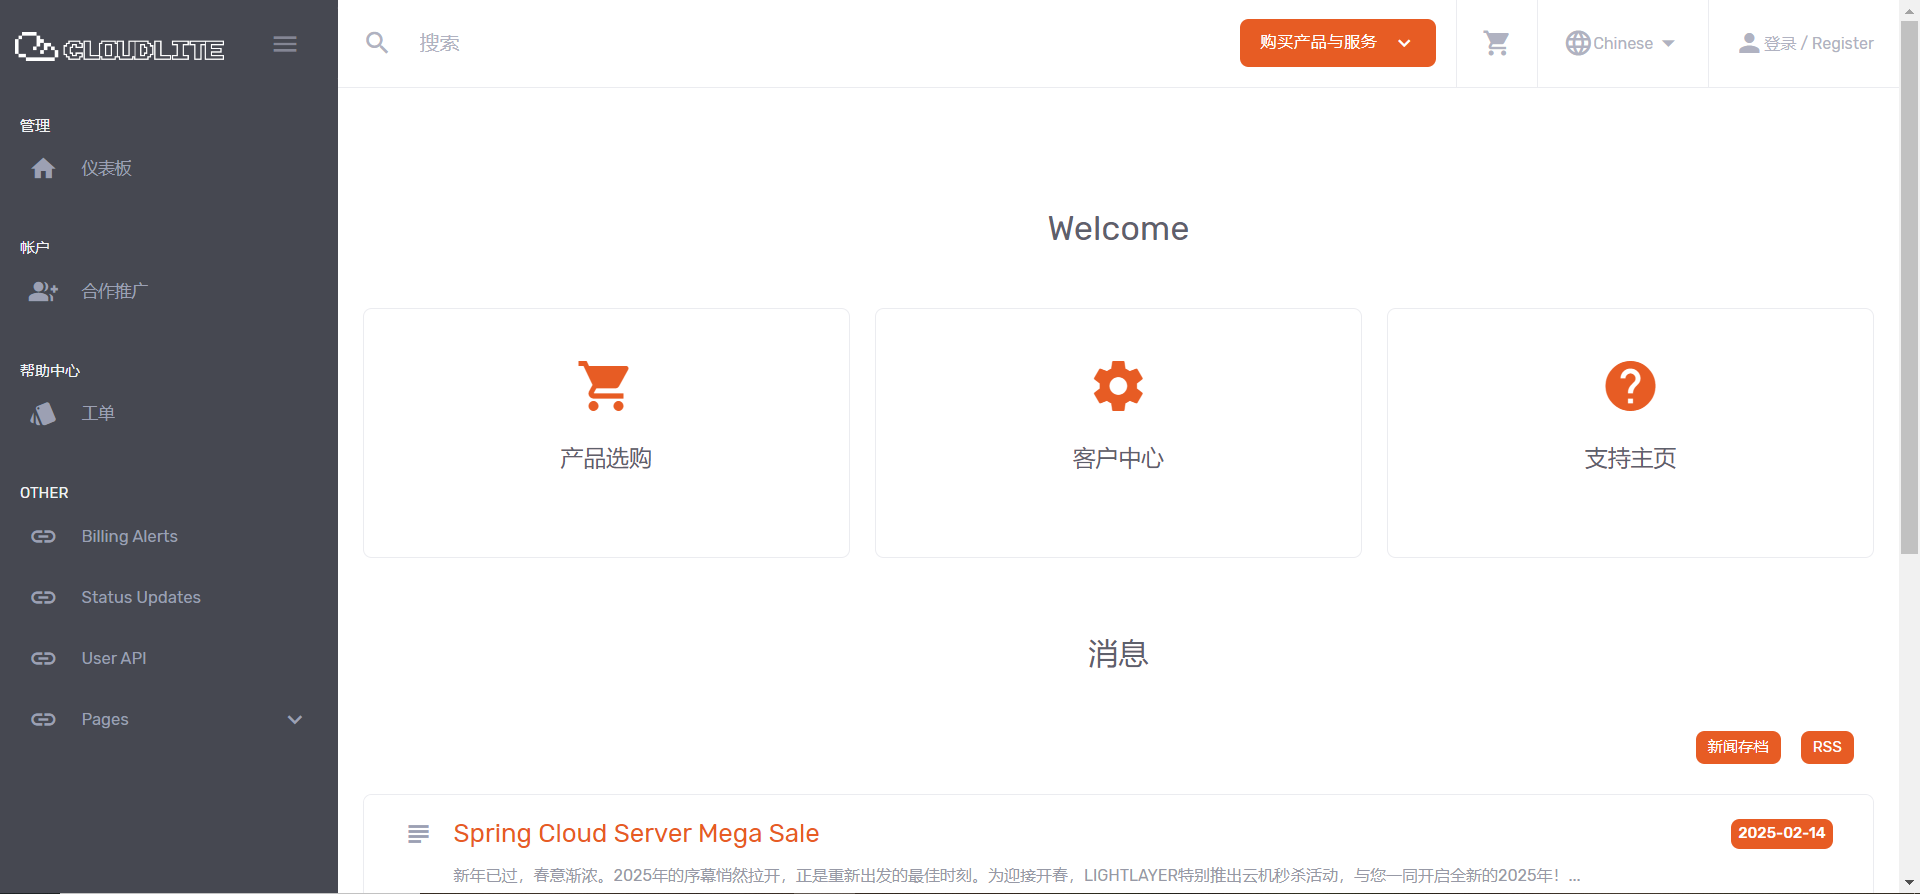Select Status Updates in the sidebar
Screen dimensions: 1920x894
point(141,598)
